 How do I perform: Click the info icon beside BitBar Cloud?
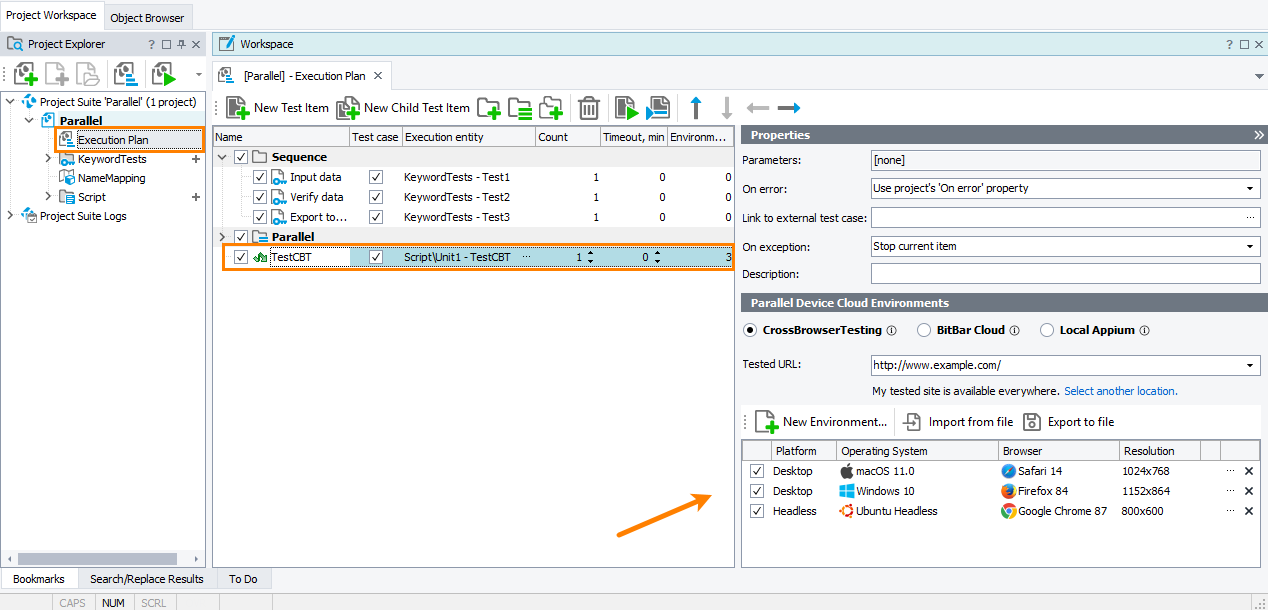1014,330
